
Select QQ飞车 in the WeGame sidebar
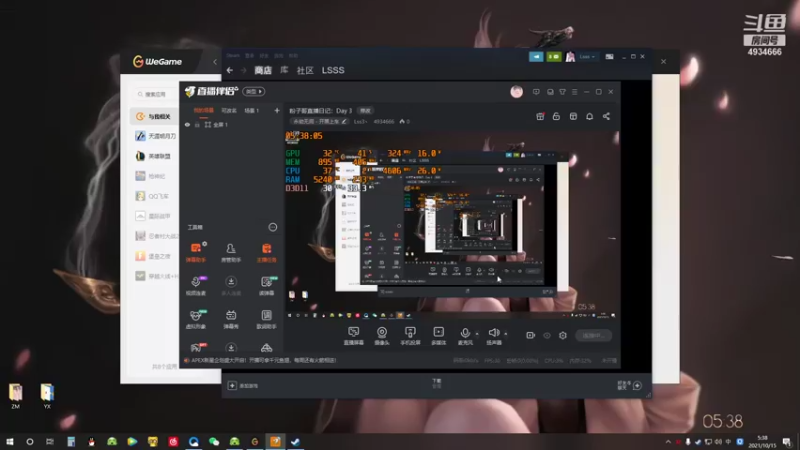(152, 196)
